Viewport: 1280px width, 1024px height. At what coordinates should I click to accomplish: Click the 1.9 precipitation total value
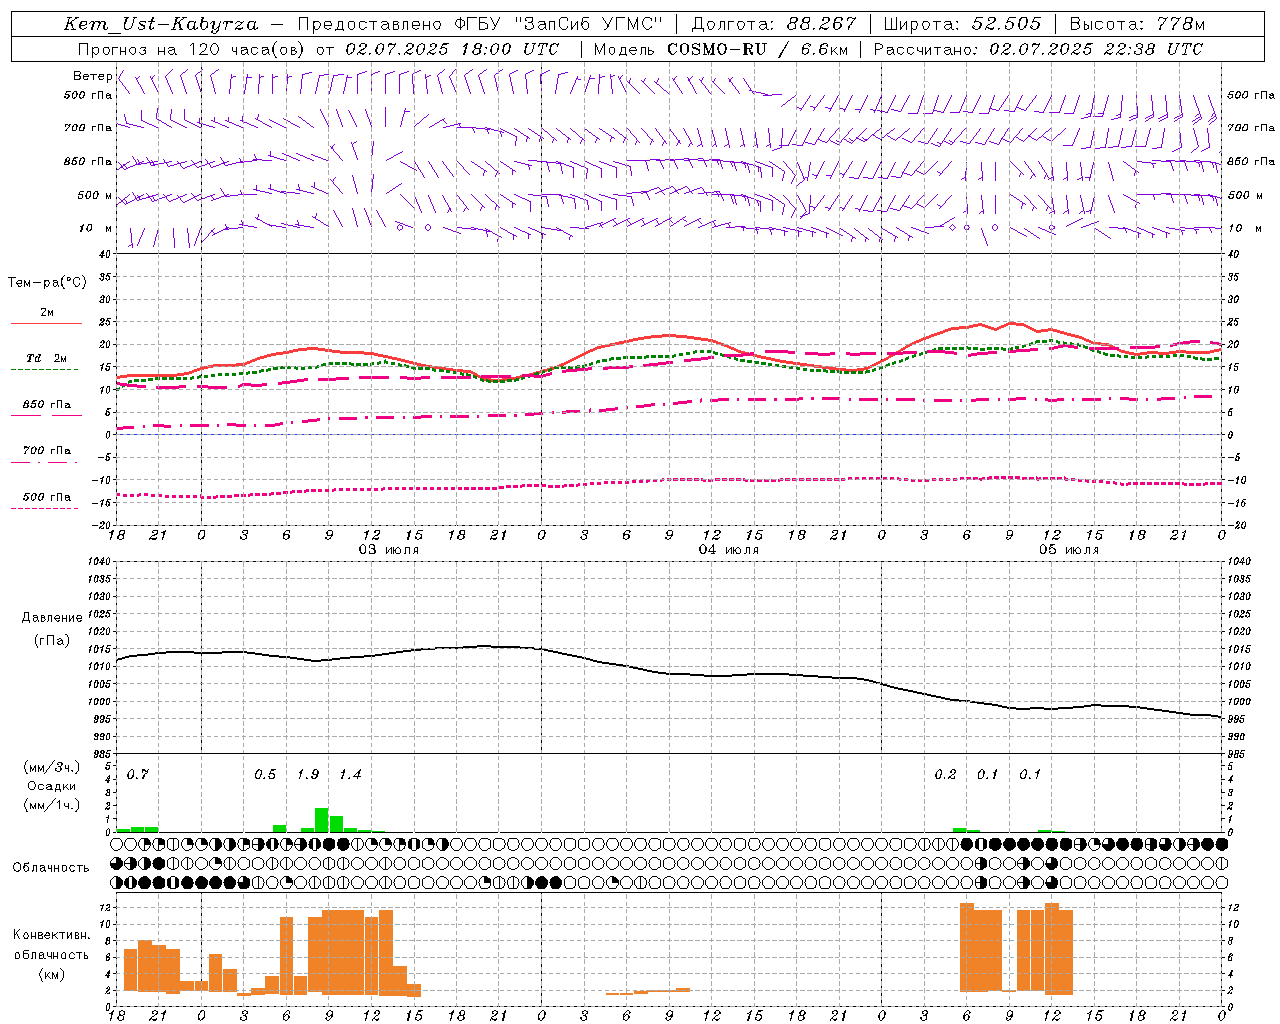[308, 775]
